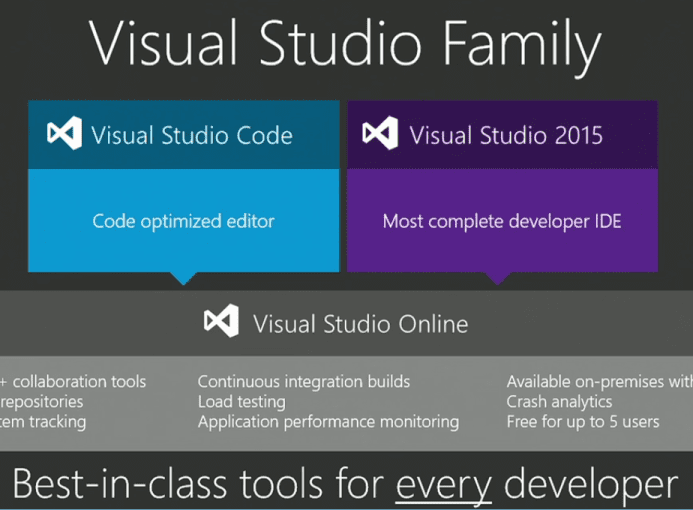Click 'Most complete developer IDE' description
Image resolution: width=693 pixels, height=510 pixels.
point(502,221)
